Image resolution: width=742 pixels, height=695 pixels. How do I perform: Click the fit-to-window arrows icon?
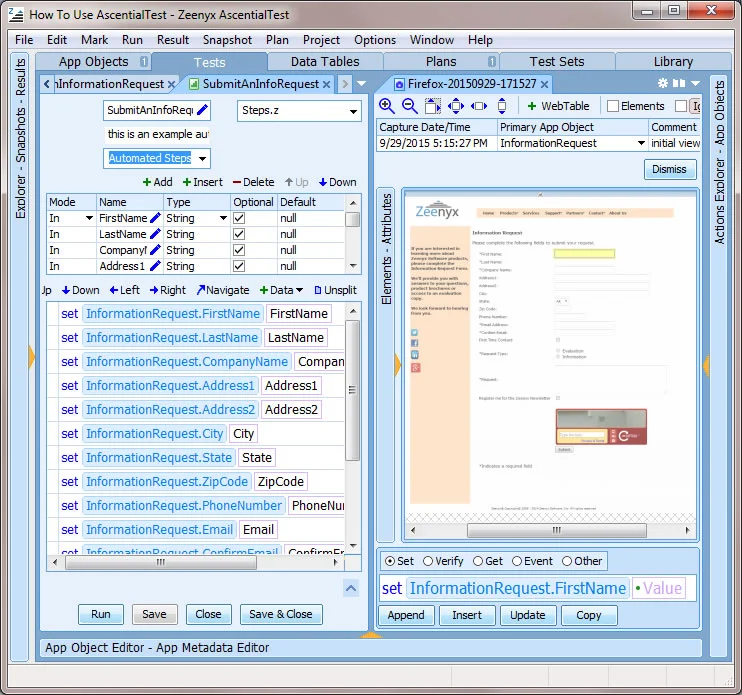point(456,106)
